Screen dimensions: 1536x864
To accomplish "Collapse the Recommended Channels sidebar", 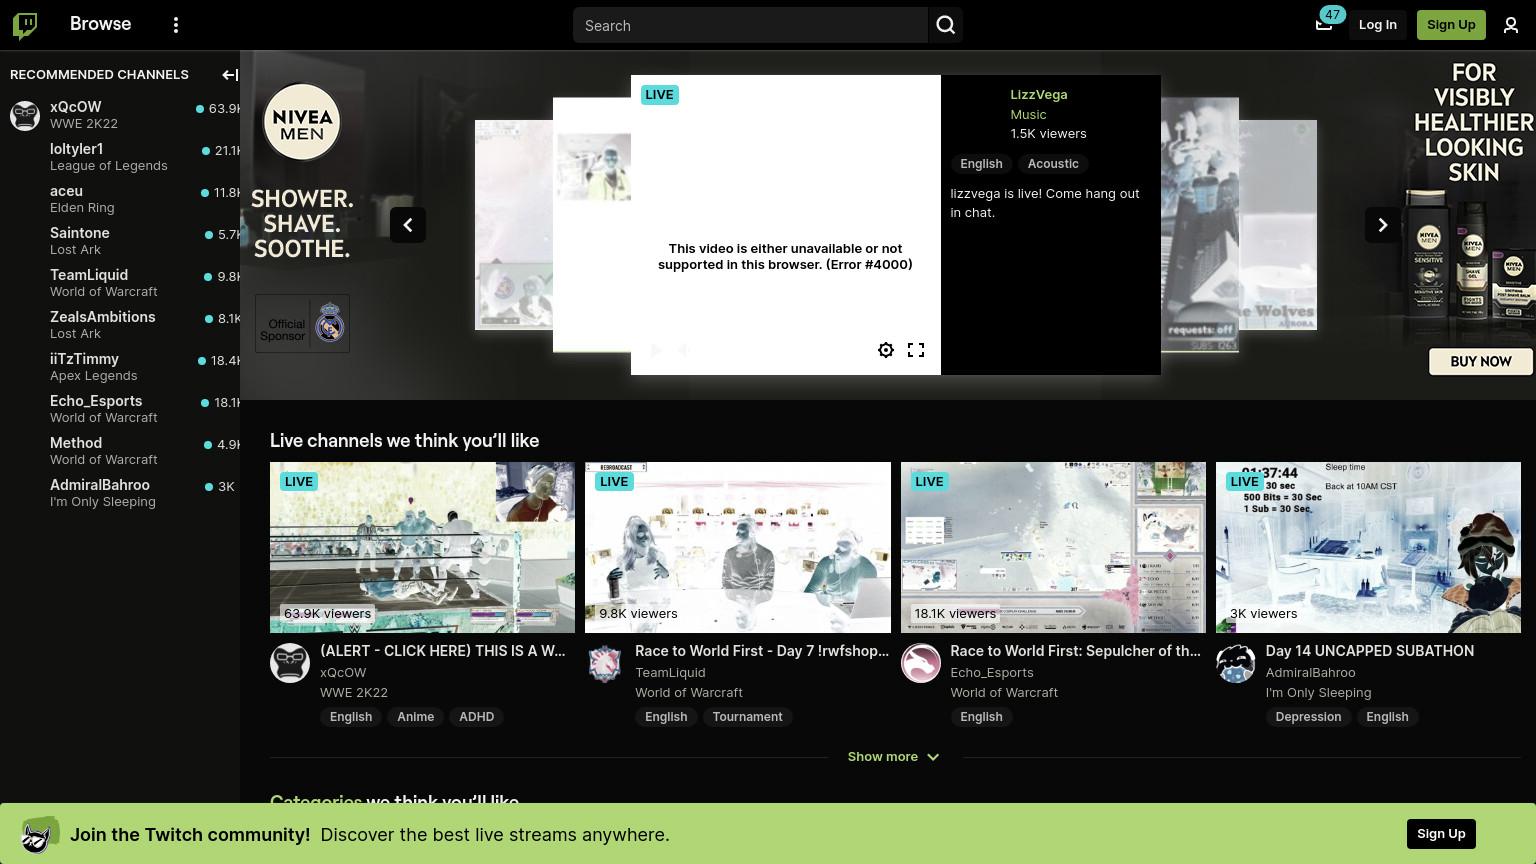I will click(229, 75).
